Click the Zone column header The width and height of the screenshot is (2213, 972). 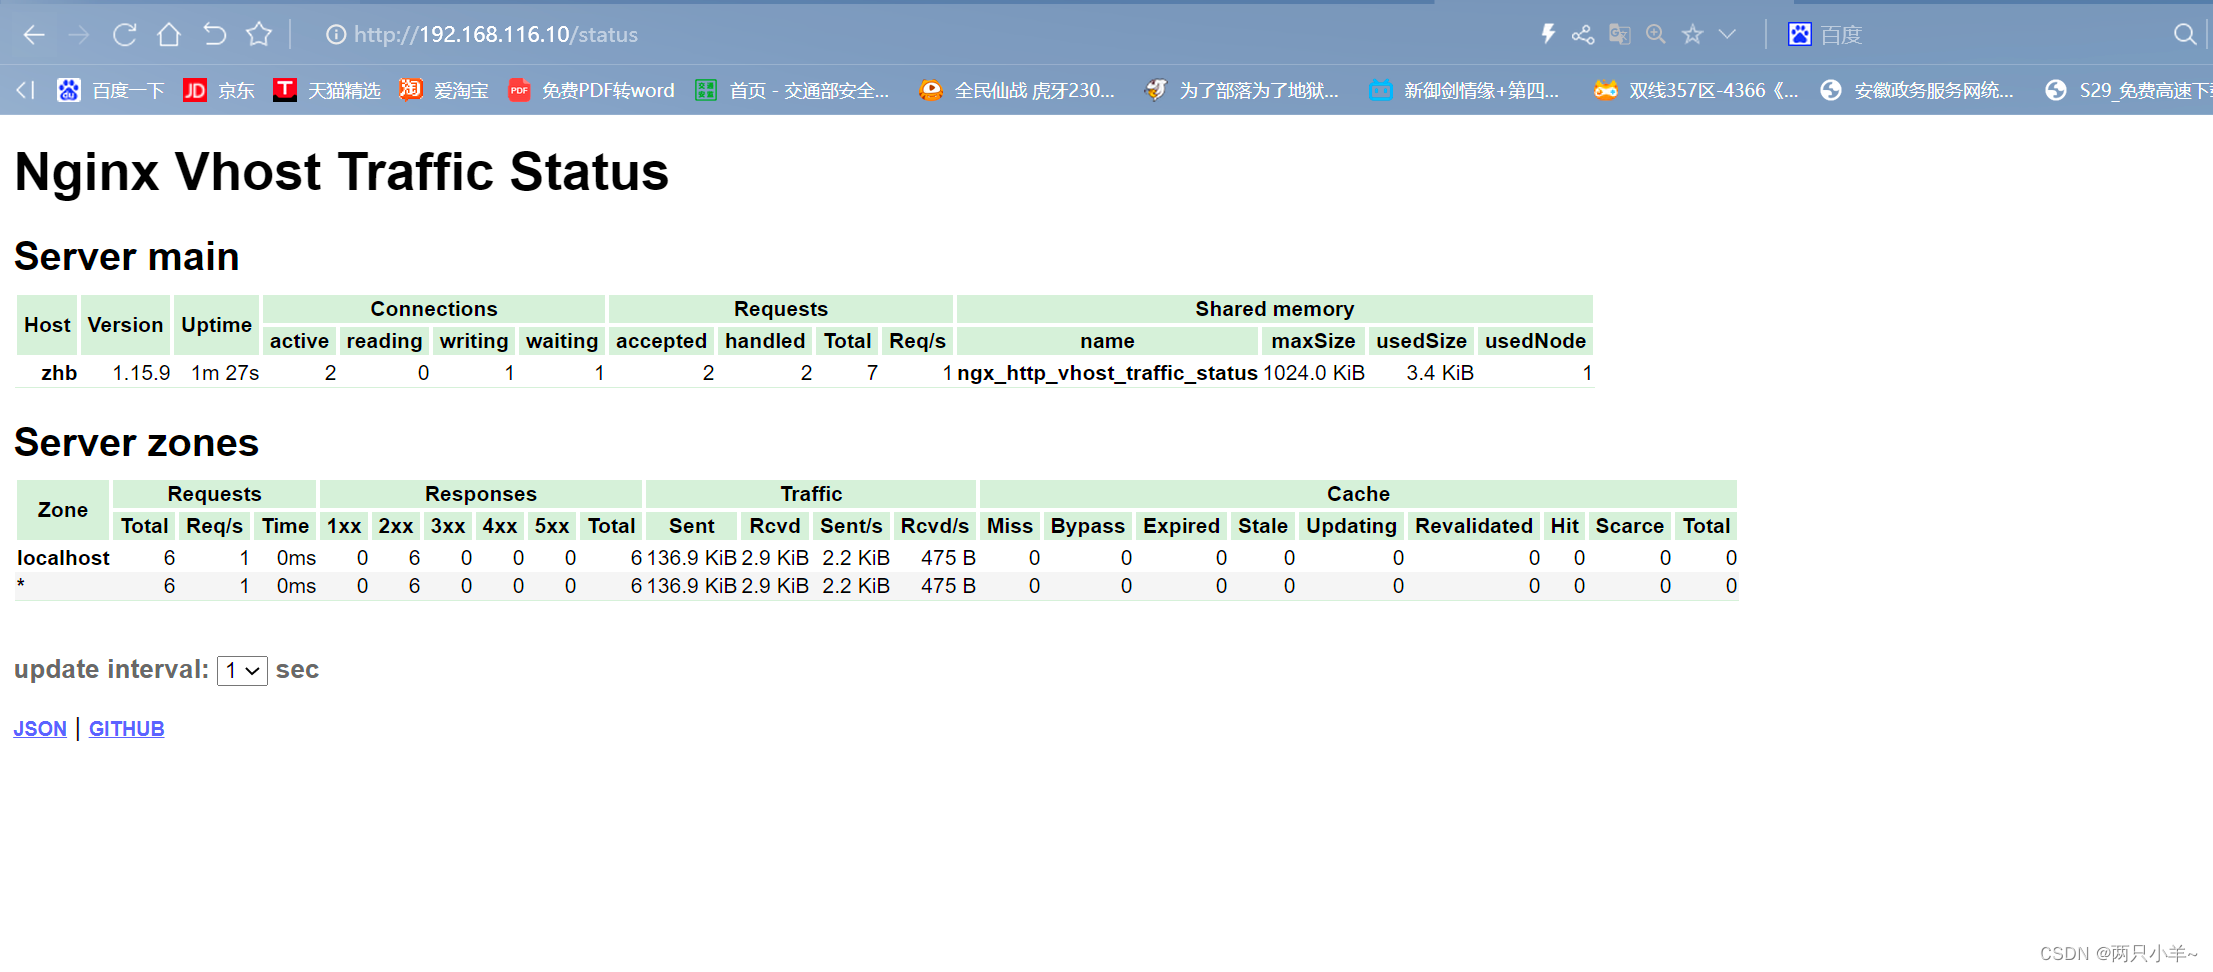click(63, 510)
